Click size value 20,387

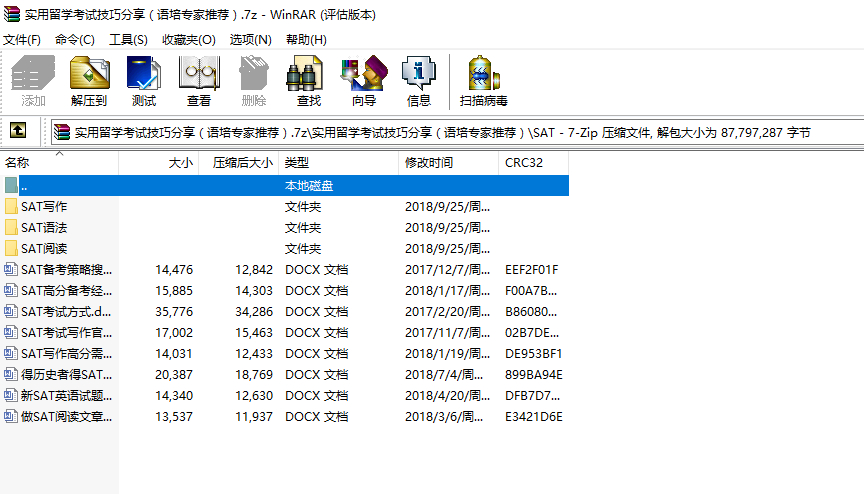pos(174,374)
